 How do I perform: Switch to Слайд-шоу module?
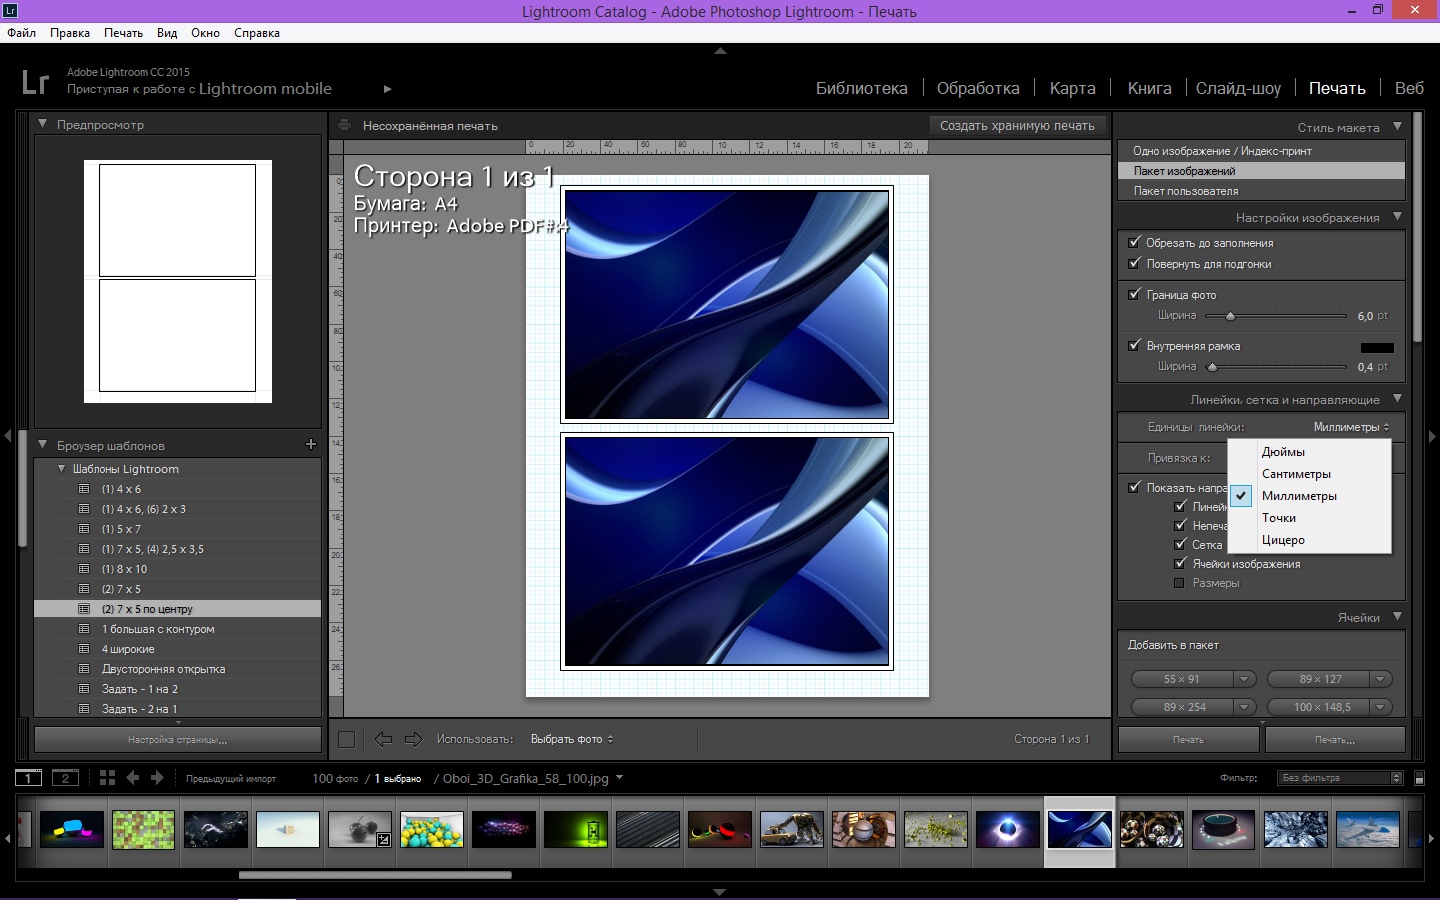(1238, 88)
